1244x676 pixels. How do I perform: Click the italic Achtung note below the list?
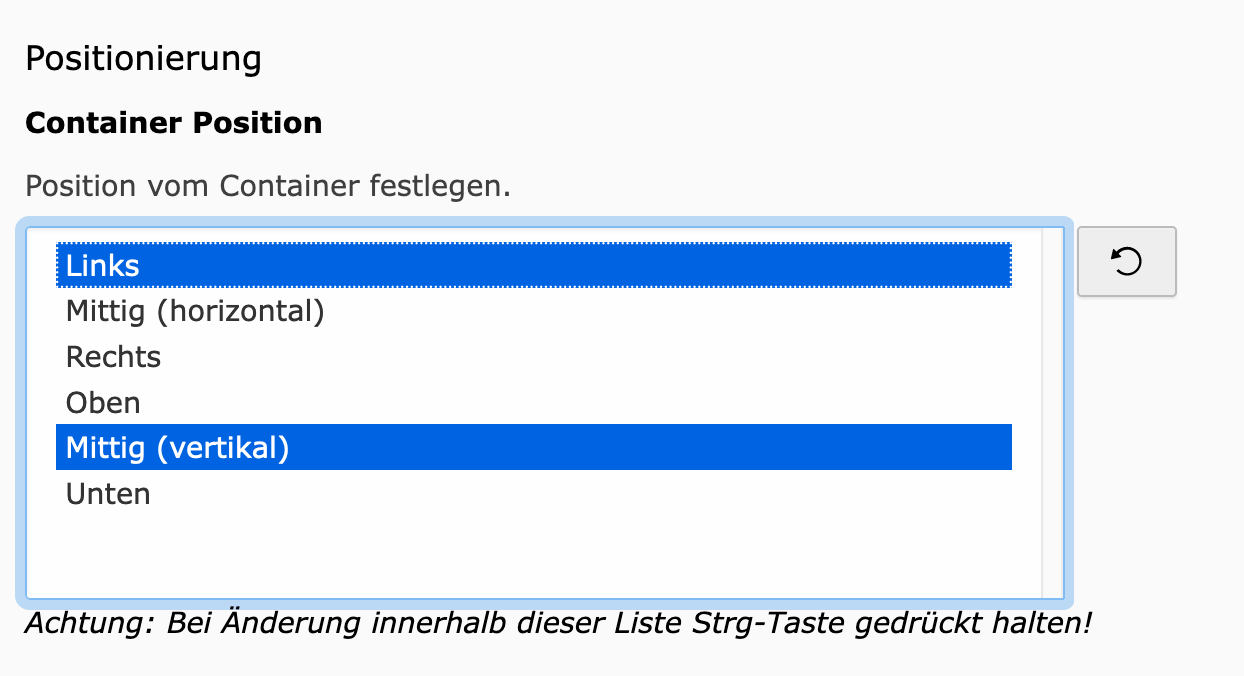pos(558,624)
